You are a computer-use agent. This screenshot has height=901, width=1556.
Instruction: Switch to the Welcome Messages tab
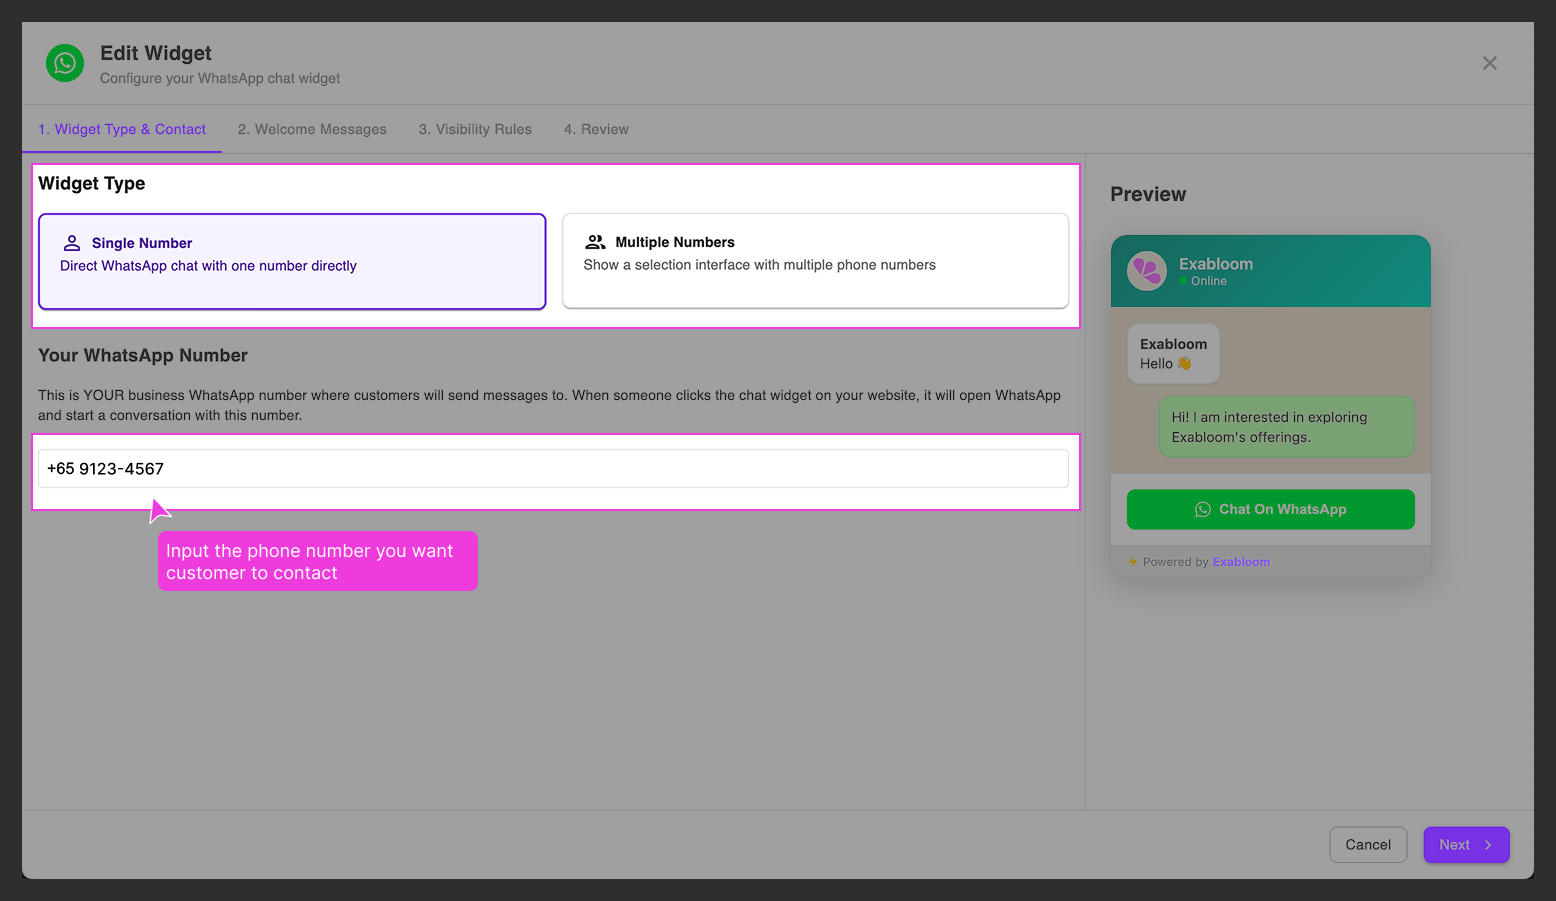[312, 129]
